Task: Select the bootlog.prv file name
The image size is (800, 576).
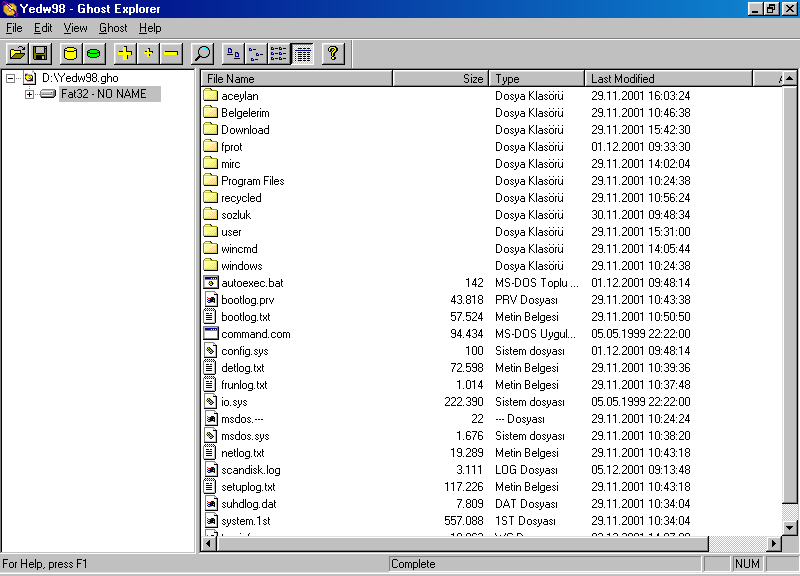Action: pyautogui.click(x=248, y=299)
